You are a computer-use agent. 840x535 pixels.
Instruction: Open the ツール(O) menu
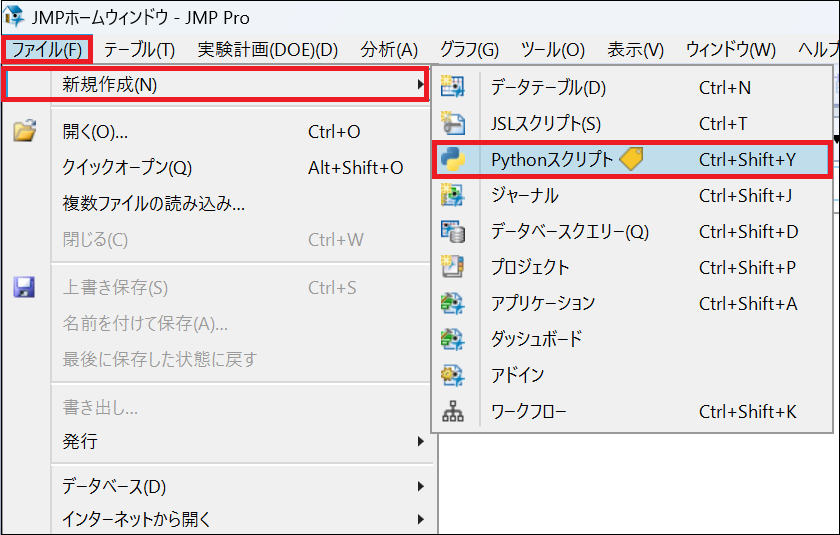pos(553,49)
